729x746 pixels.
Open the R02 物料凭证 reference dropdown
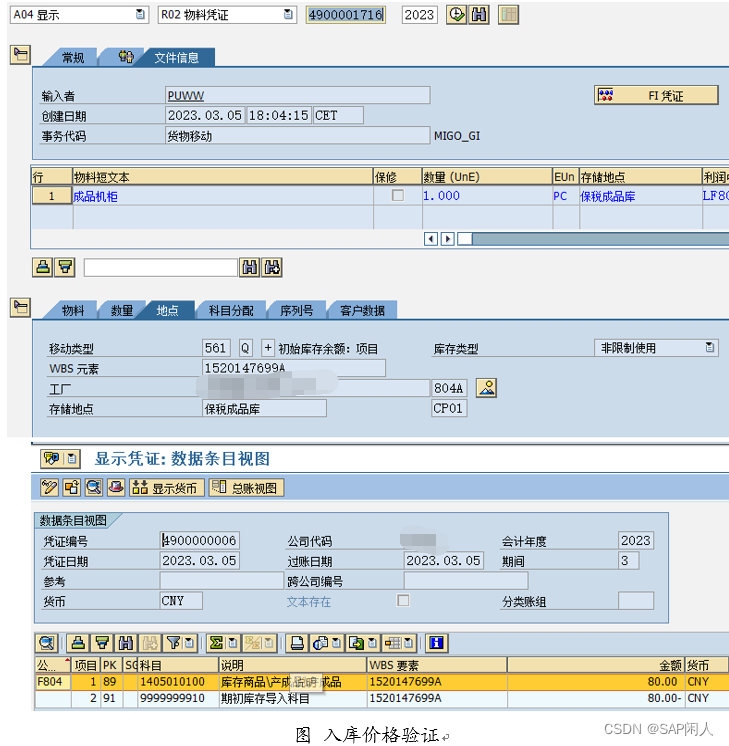tap(288, 14)
